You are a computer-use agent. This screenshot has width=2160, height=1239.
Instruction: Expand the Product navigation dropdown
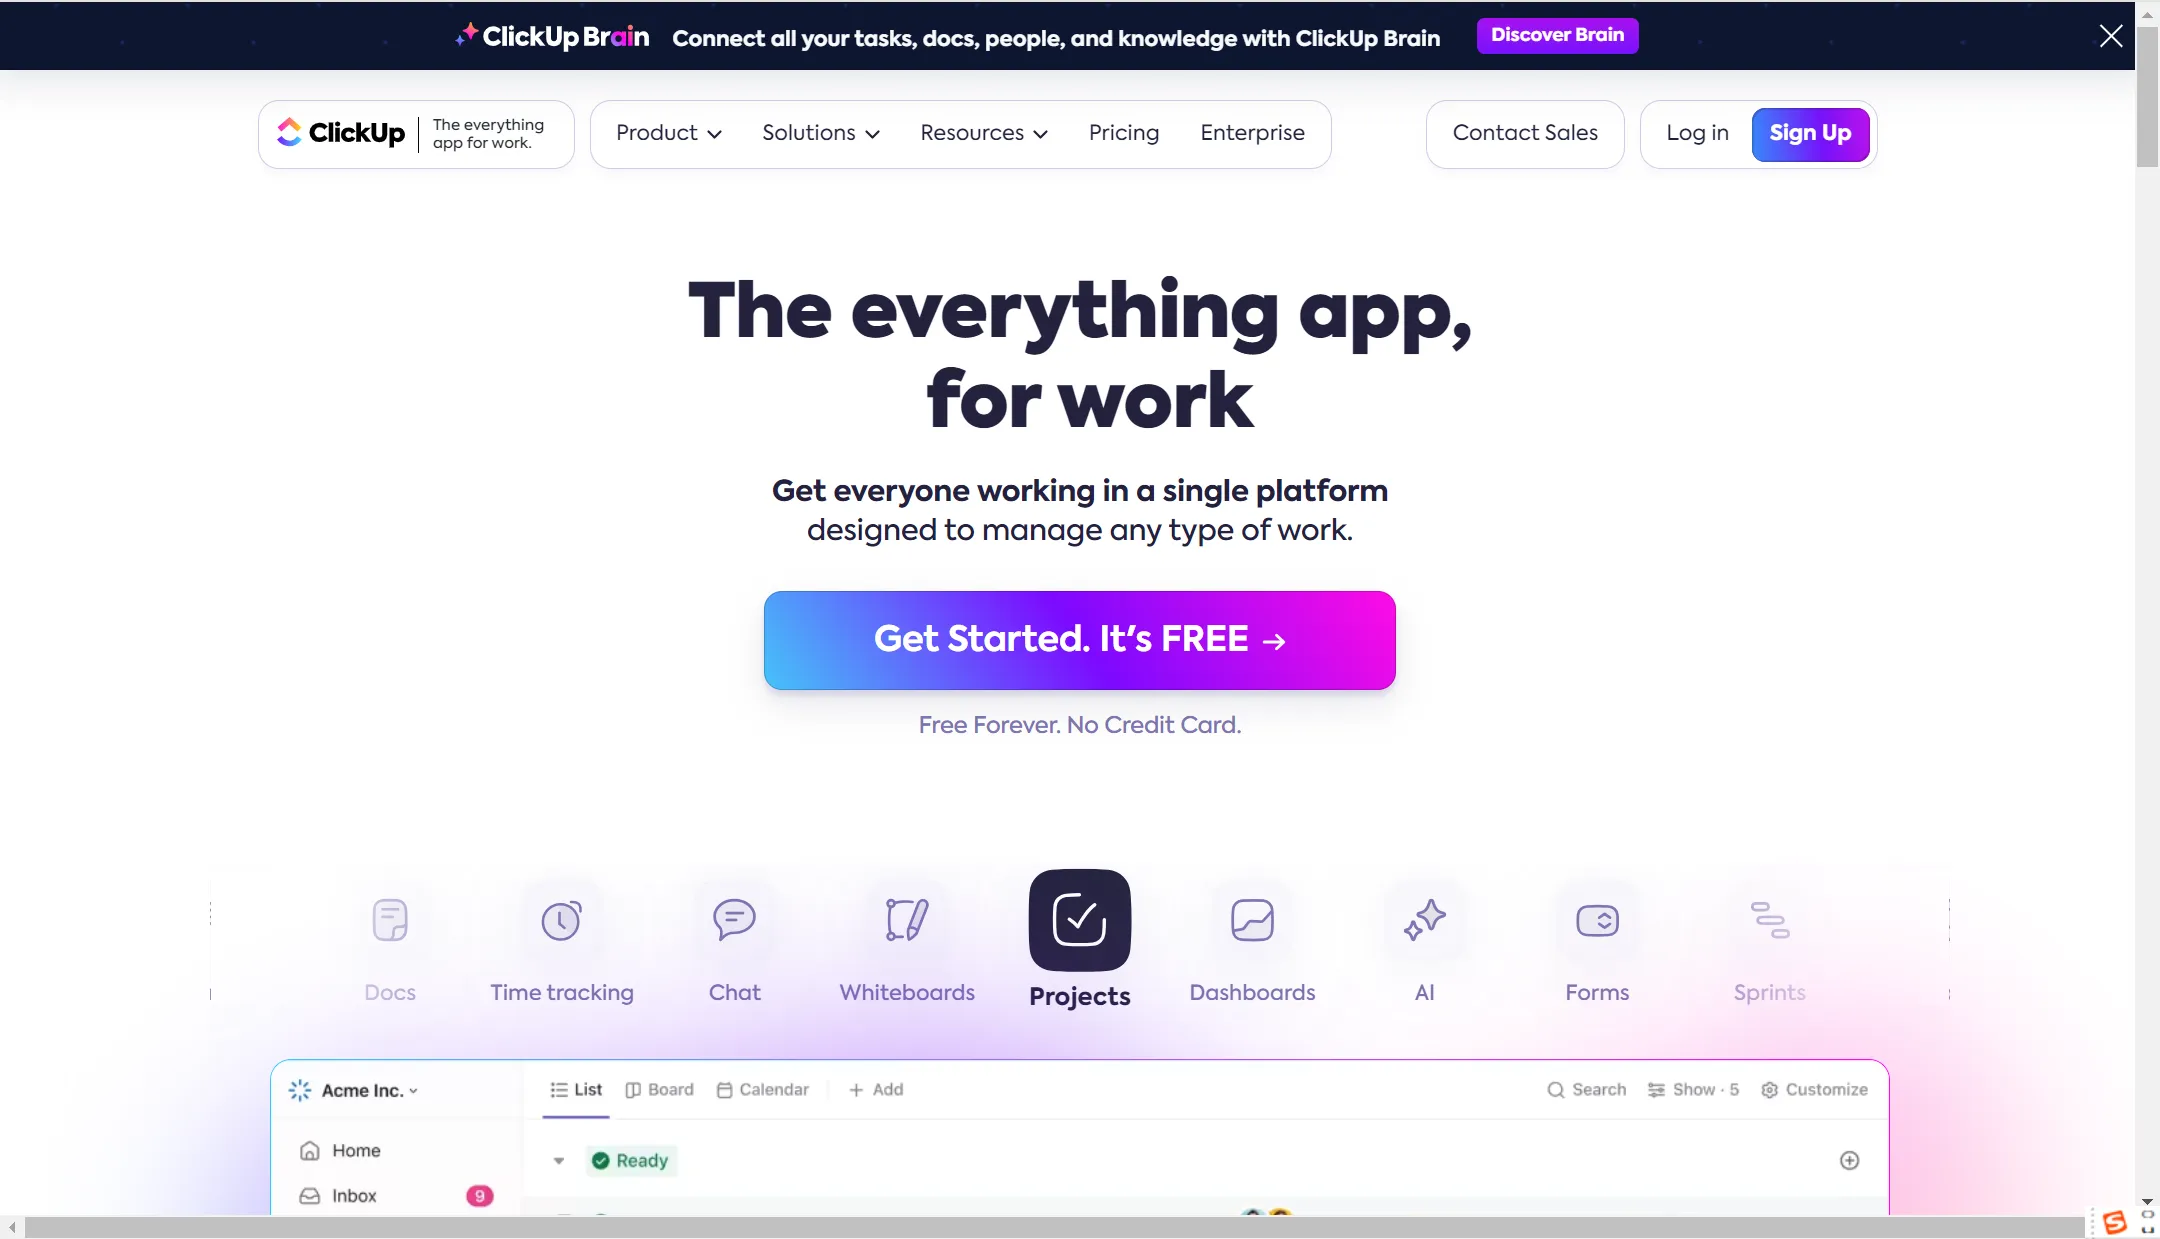668,134
